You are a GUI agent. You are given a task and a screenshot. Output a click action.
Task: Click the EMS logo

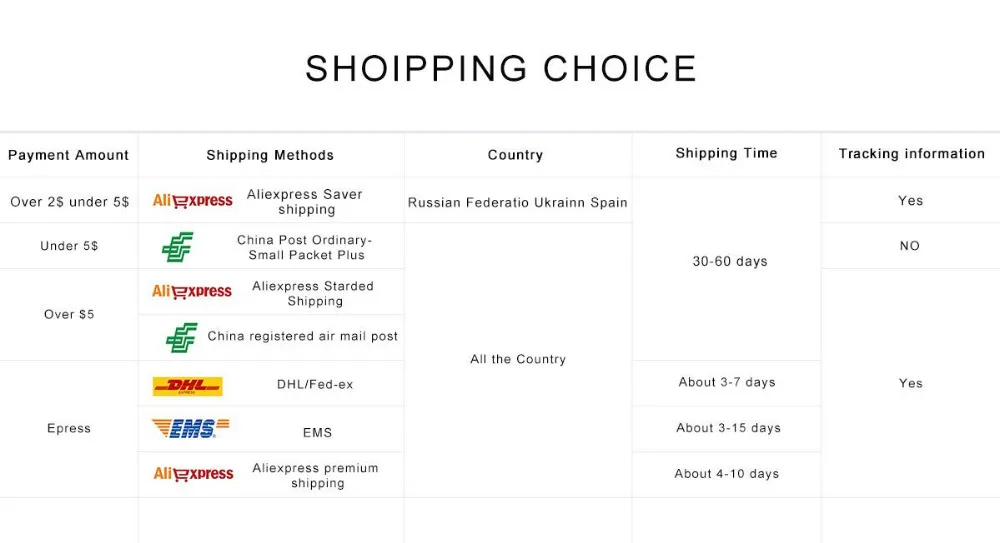point(190,429)
